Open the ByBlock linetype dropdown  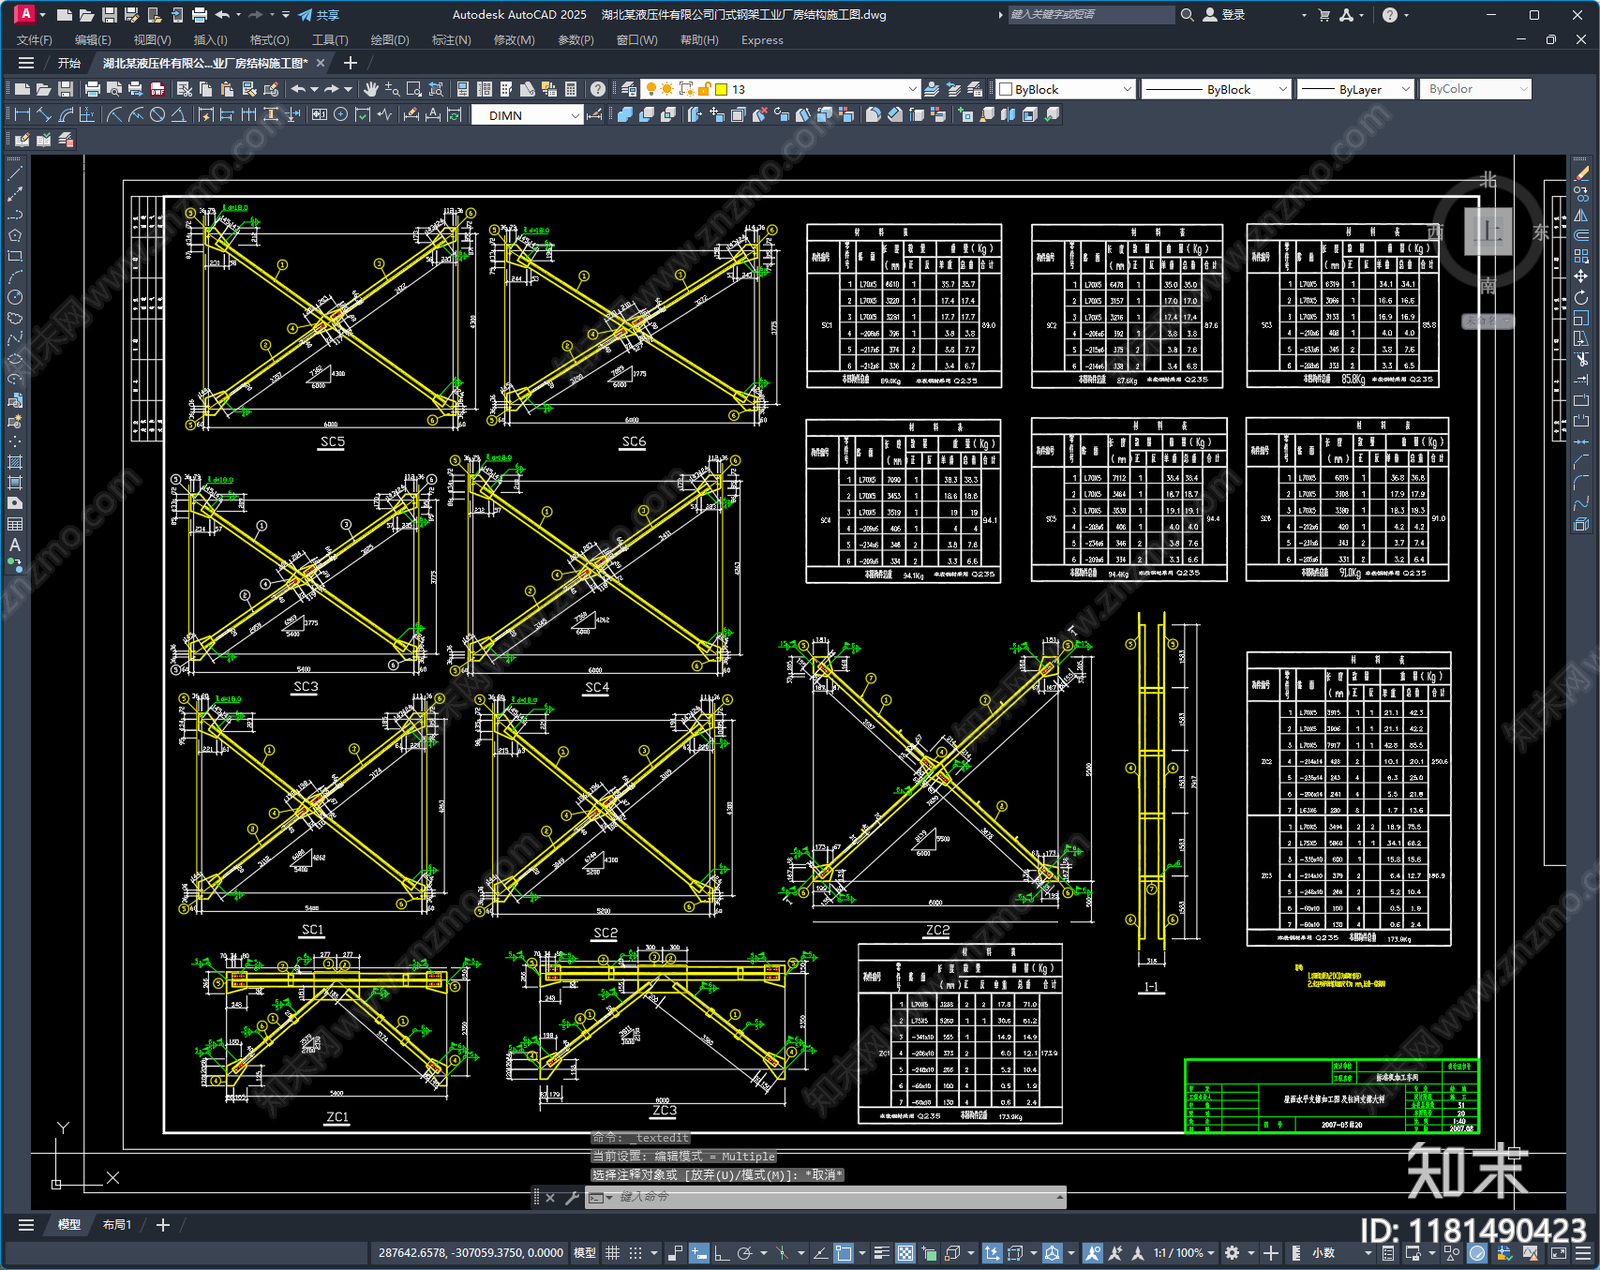[x=1216, y=89]
